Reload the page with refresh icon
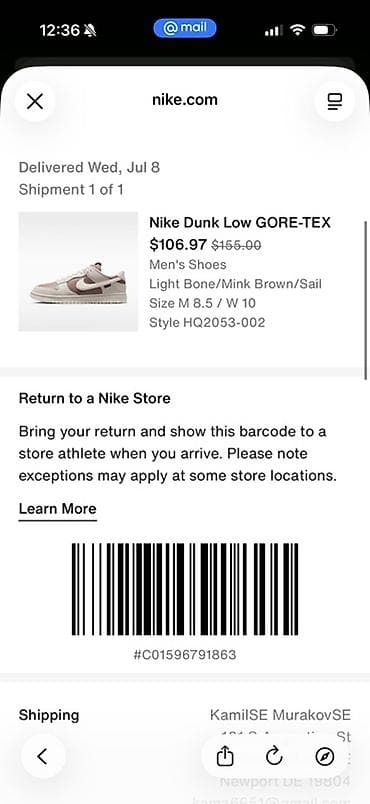The width and height of the screenshot is (370, 804). tap(274, 756)
